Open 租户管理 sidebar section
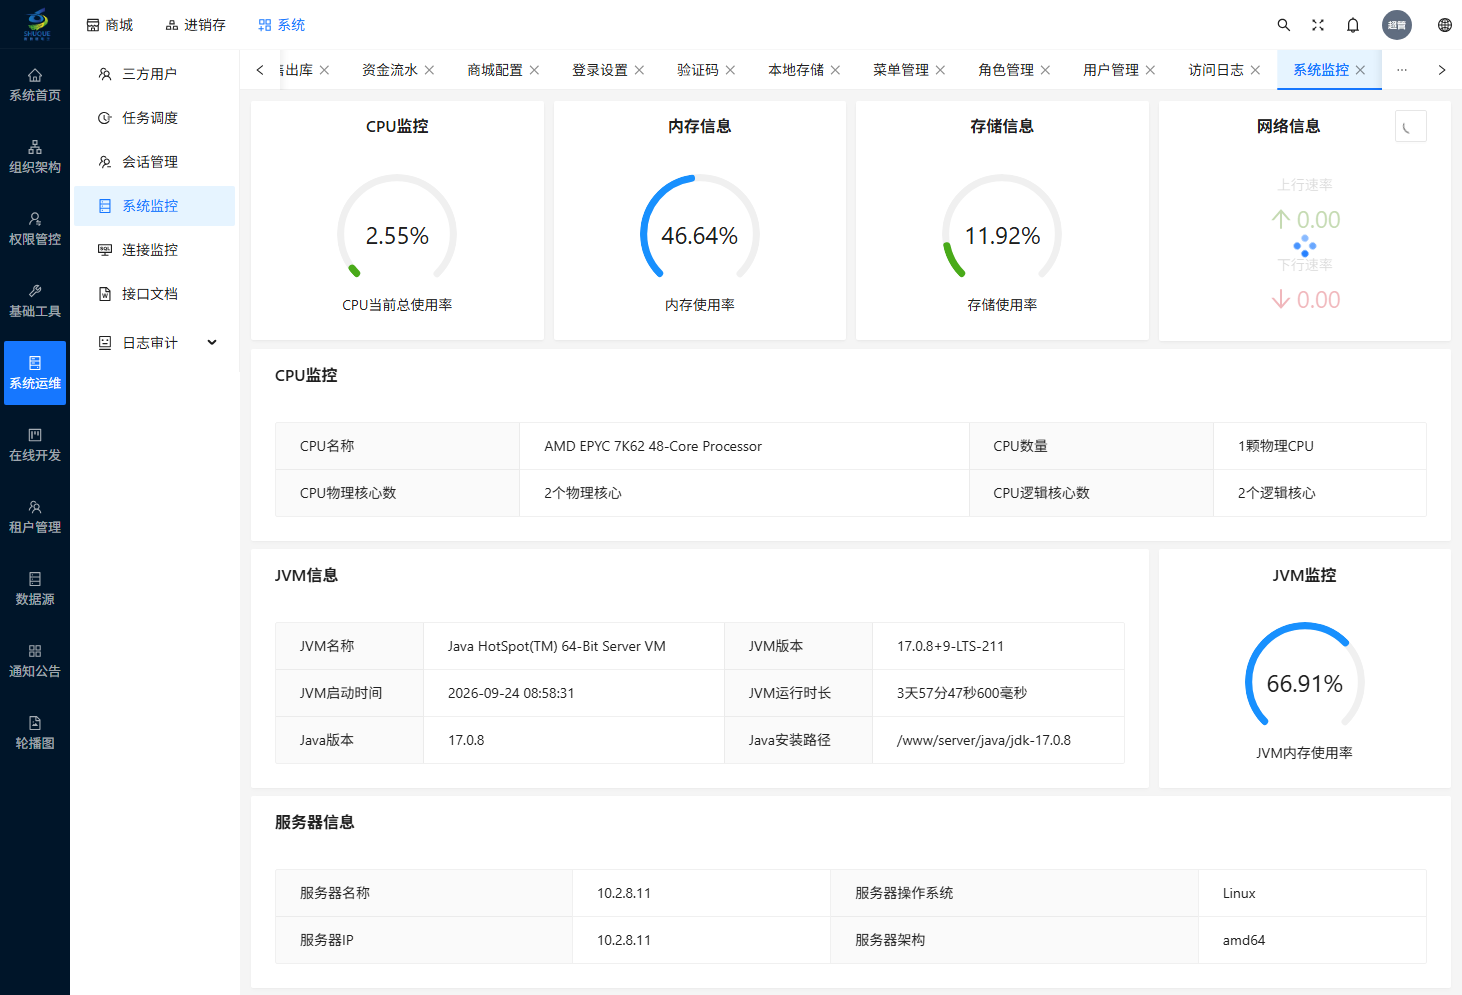Screen dimensions: 1462x995 click(35, 517)
